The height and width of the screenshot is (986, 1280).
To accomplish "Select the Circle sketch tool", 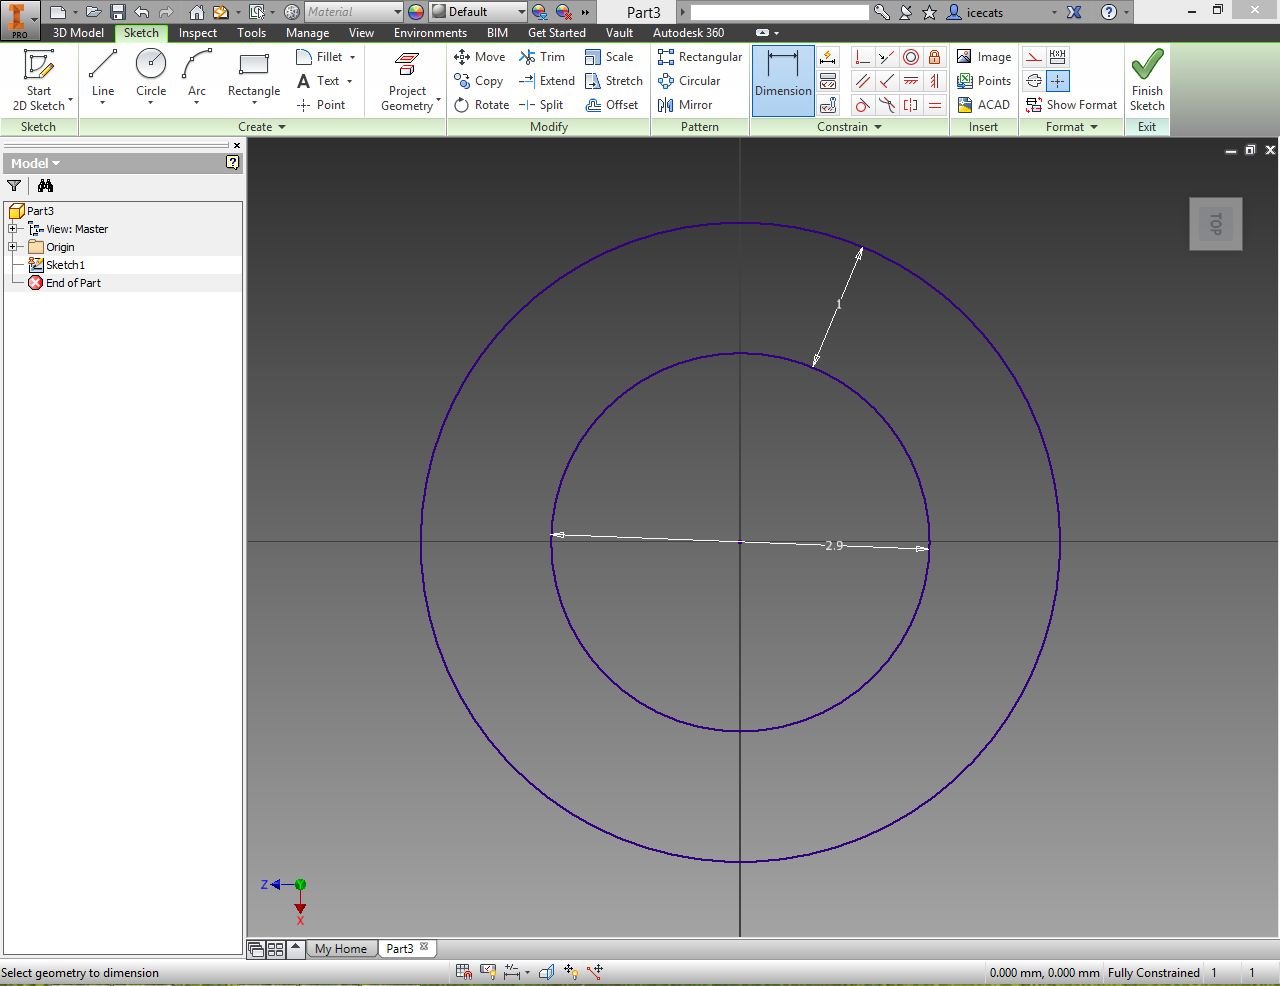I will pos(151,75).
